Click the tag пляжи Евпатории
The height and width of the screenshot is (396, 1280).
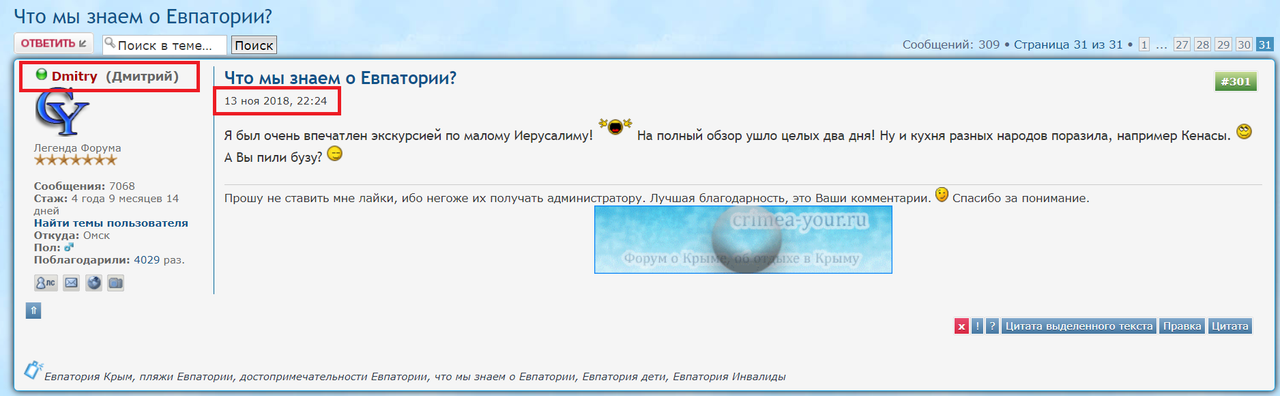(187, 377)
